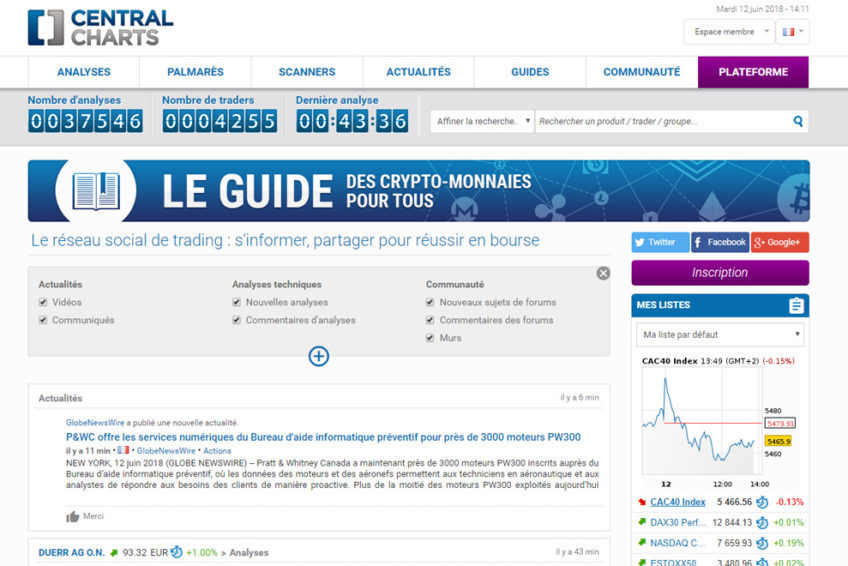Open the French flag language selector

[x=793, y=32]
